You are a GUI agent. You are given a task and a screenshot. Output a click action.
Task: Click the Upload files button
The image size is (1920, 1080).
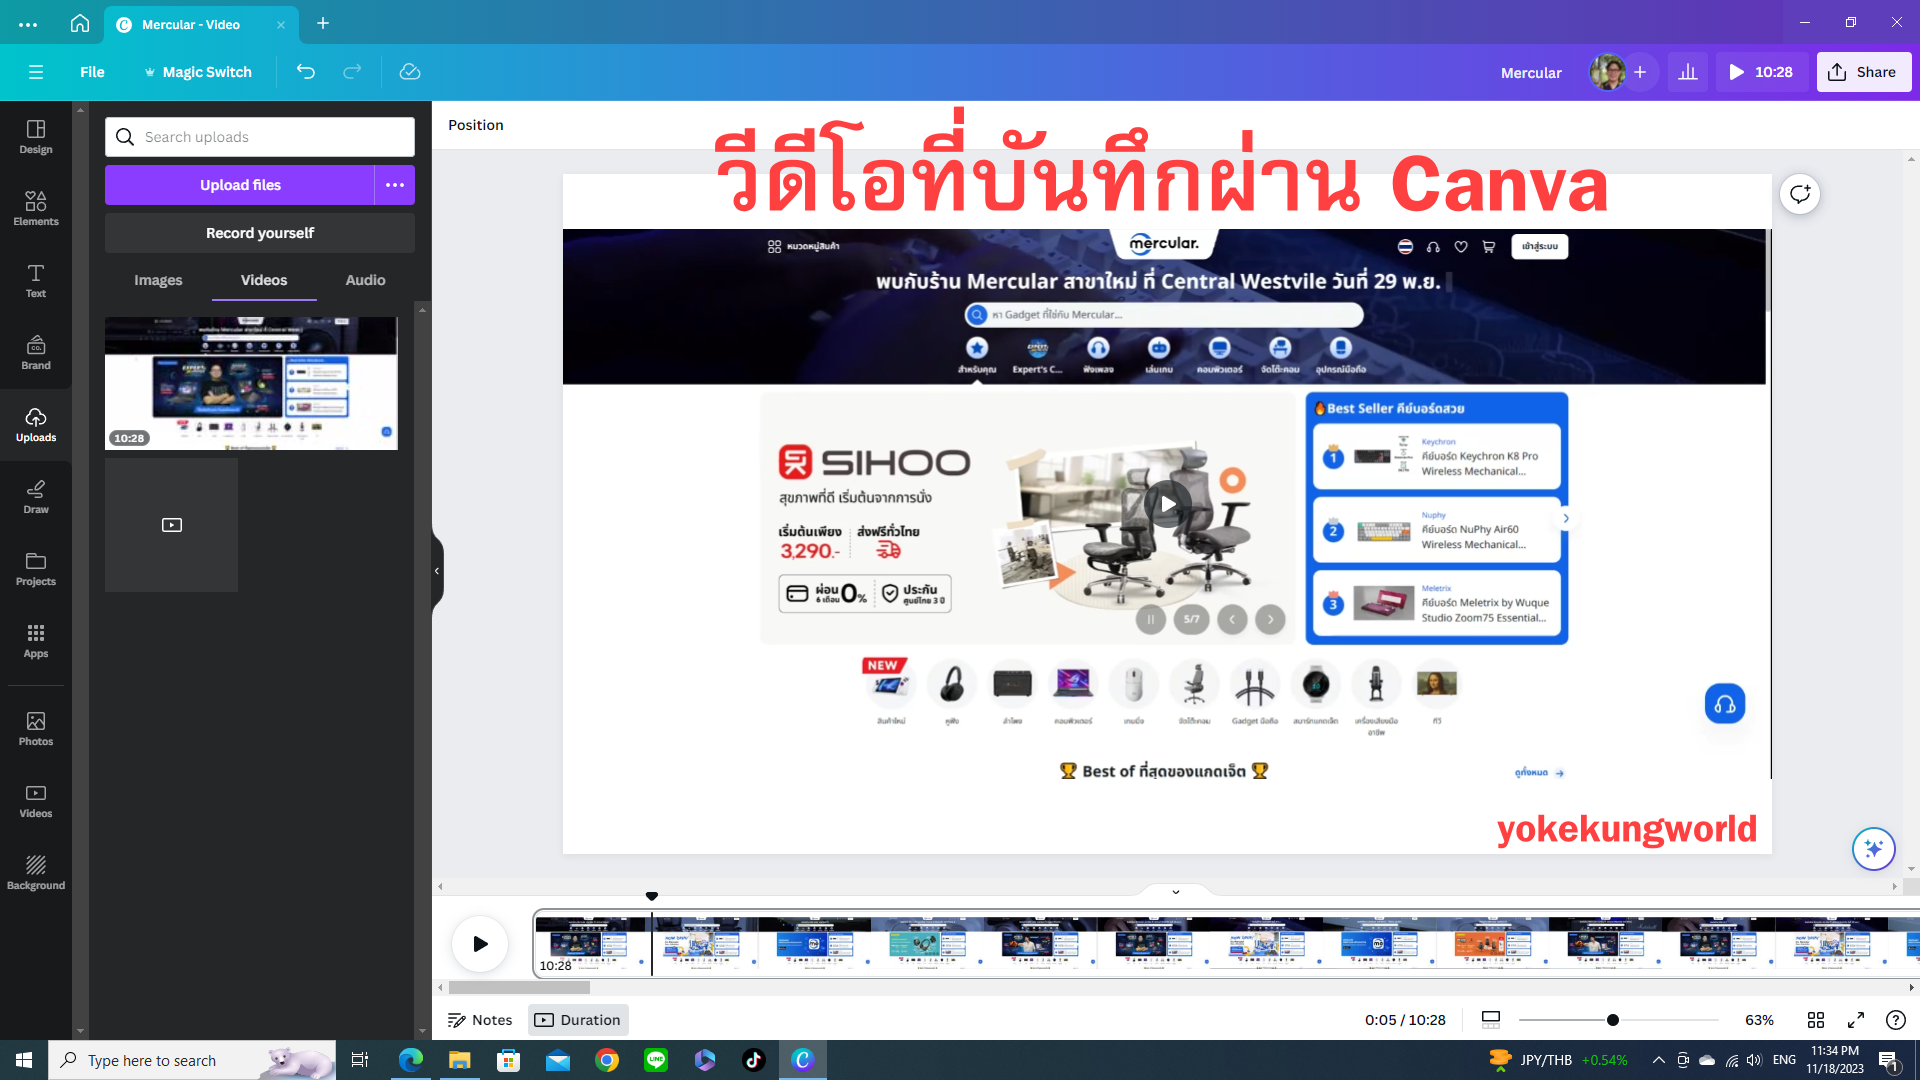pyautogui.click(x=240, y=185)
